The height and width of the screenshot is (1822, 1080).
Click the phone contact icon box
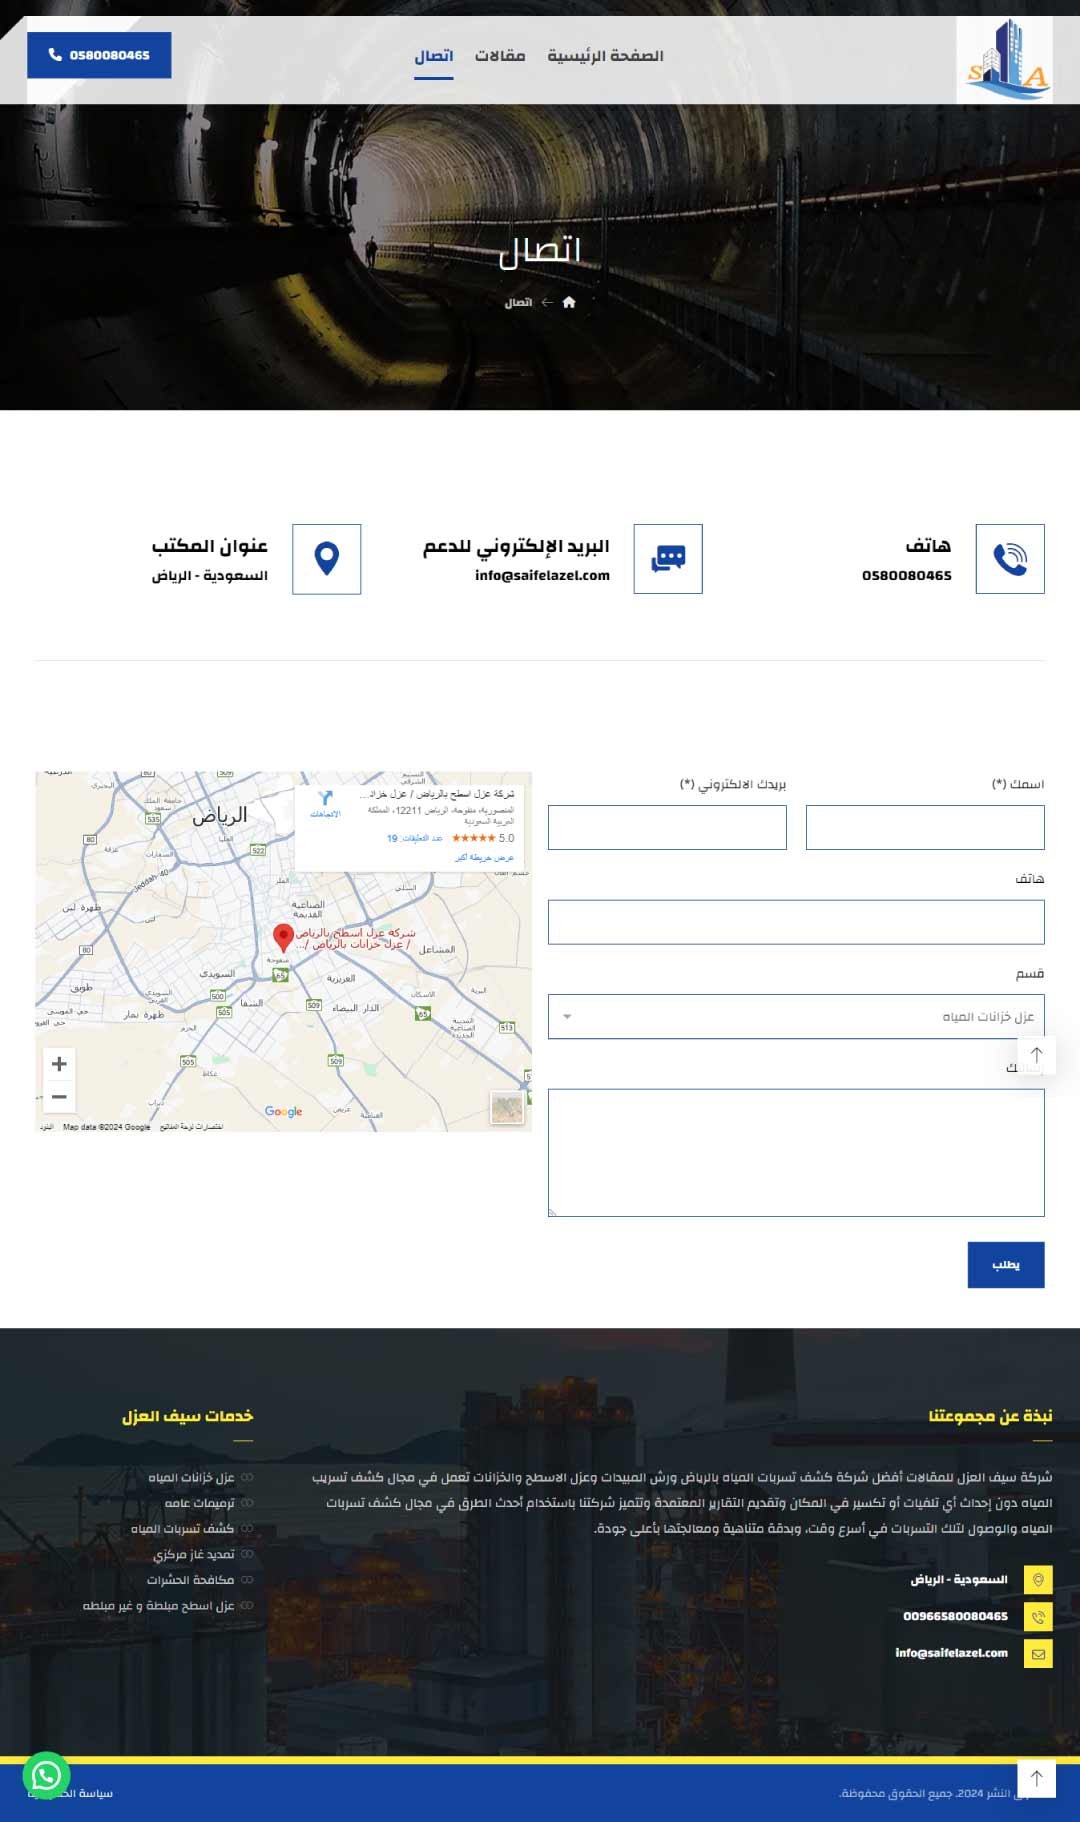1009,559
